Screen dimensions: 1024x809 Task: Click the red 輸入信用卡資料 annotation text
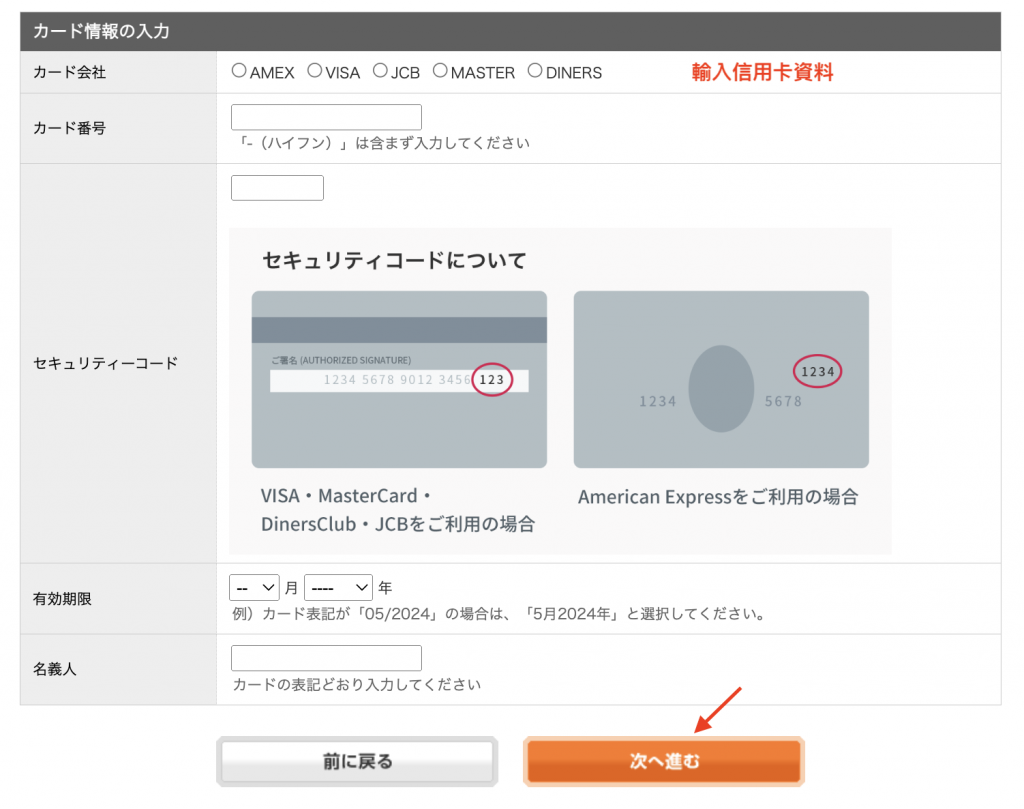coord(762,72)
